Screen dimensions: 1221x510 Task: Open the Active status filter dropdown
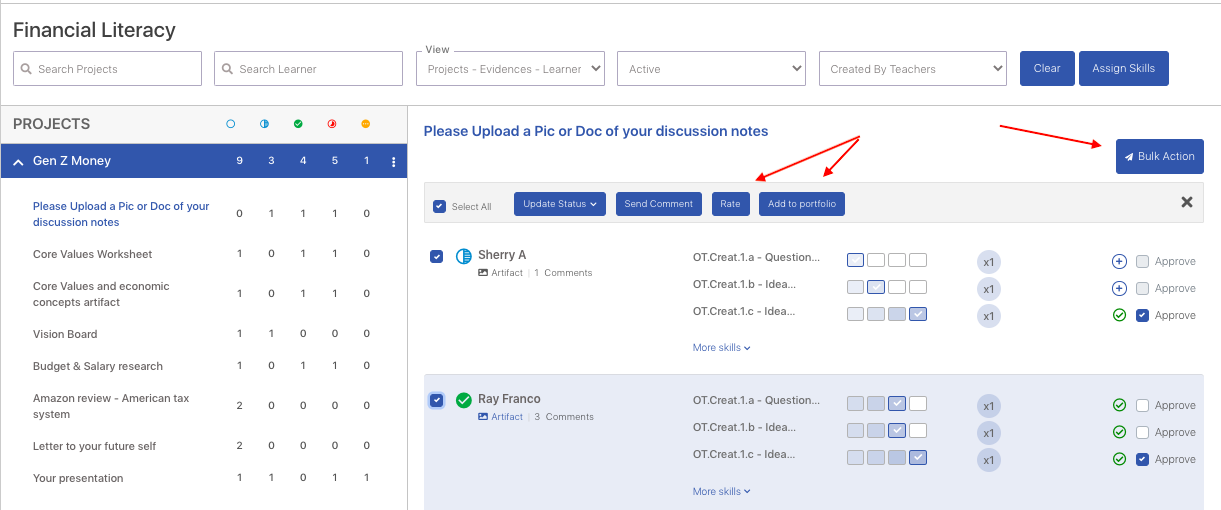click(711, 69)
